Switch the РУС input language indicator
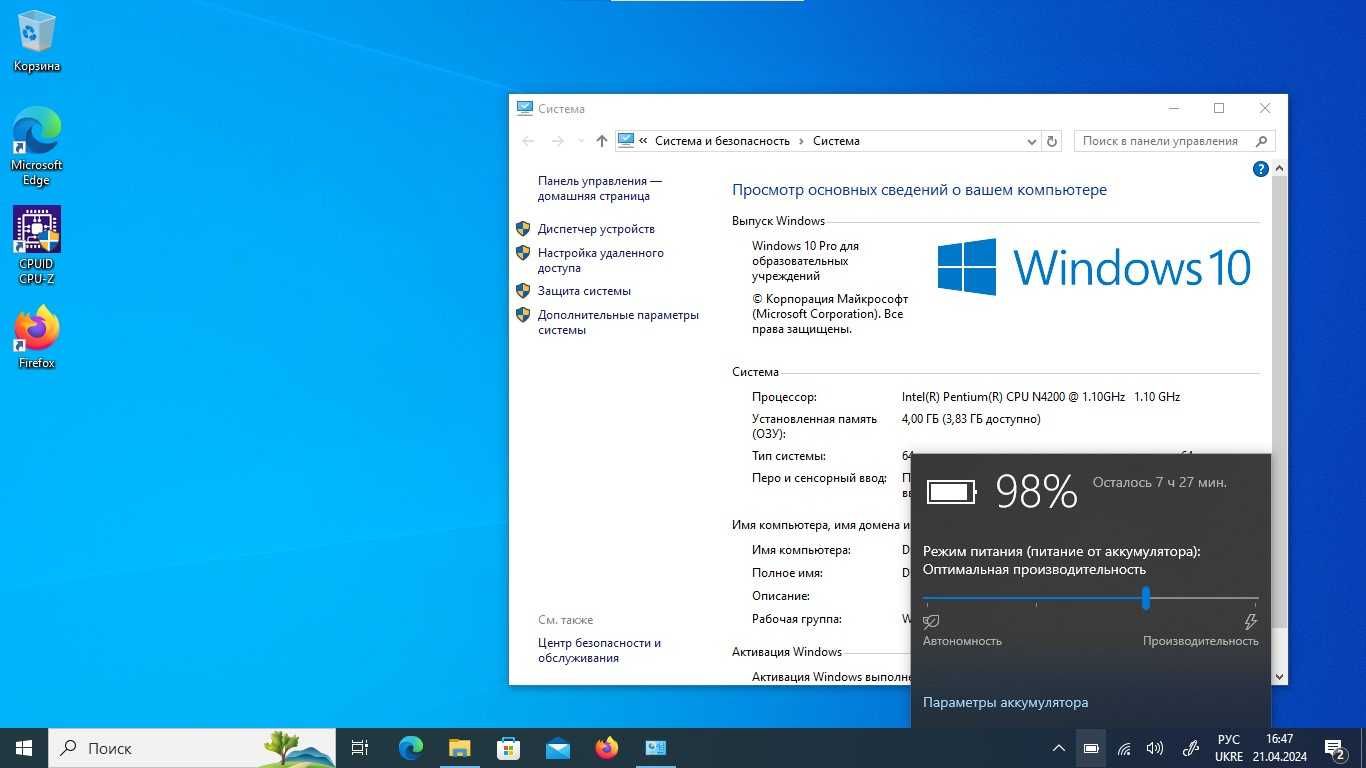Viewport: 1366px width, 768px height. (x=1229, y=740)
